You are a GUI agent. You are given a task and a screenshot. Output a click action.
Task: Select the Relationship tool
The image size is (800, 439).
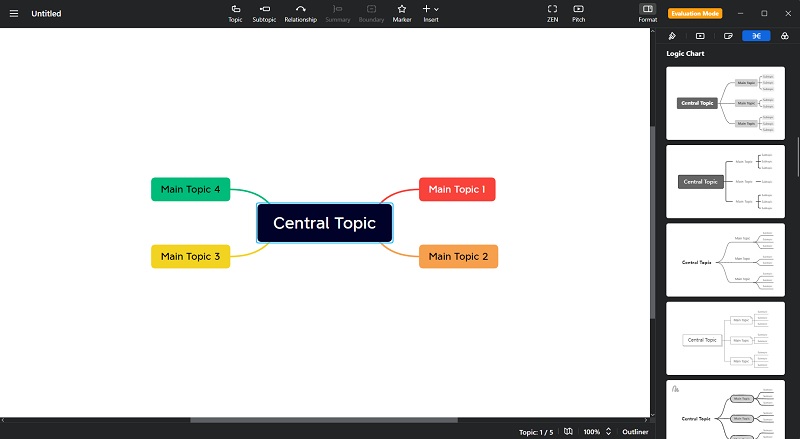(301, 14)
